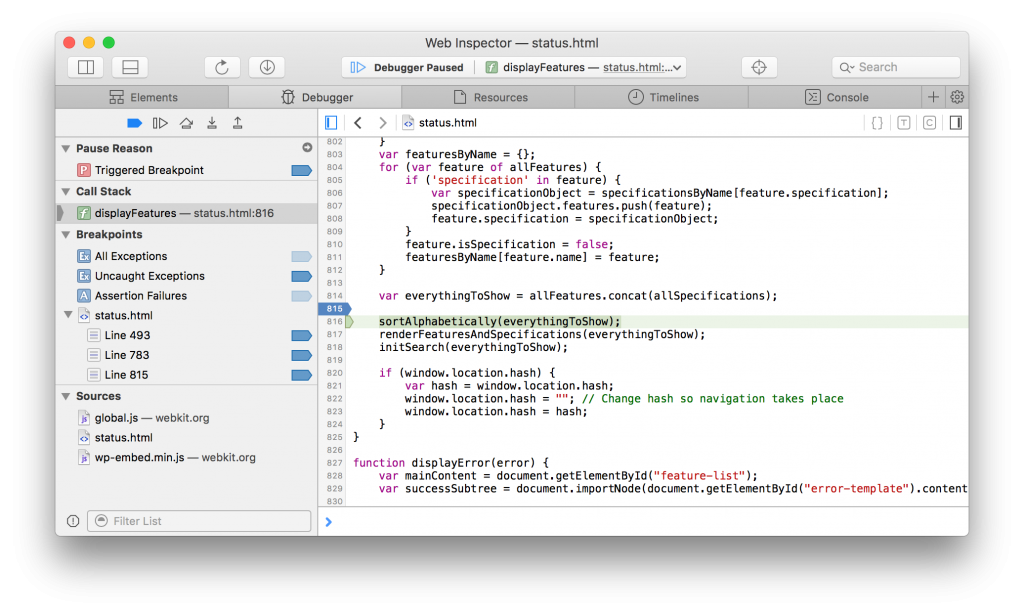This screenshot has width=1024, height=615.
Task: Click the step into debugger icon
Action: (x=212, y=123)
